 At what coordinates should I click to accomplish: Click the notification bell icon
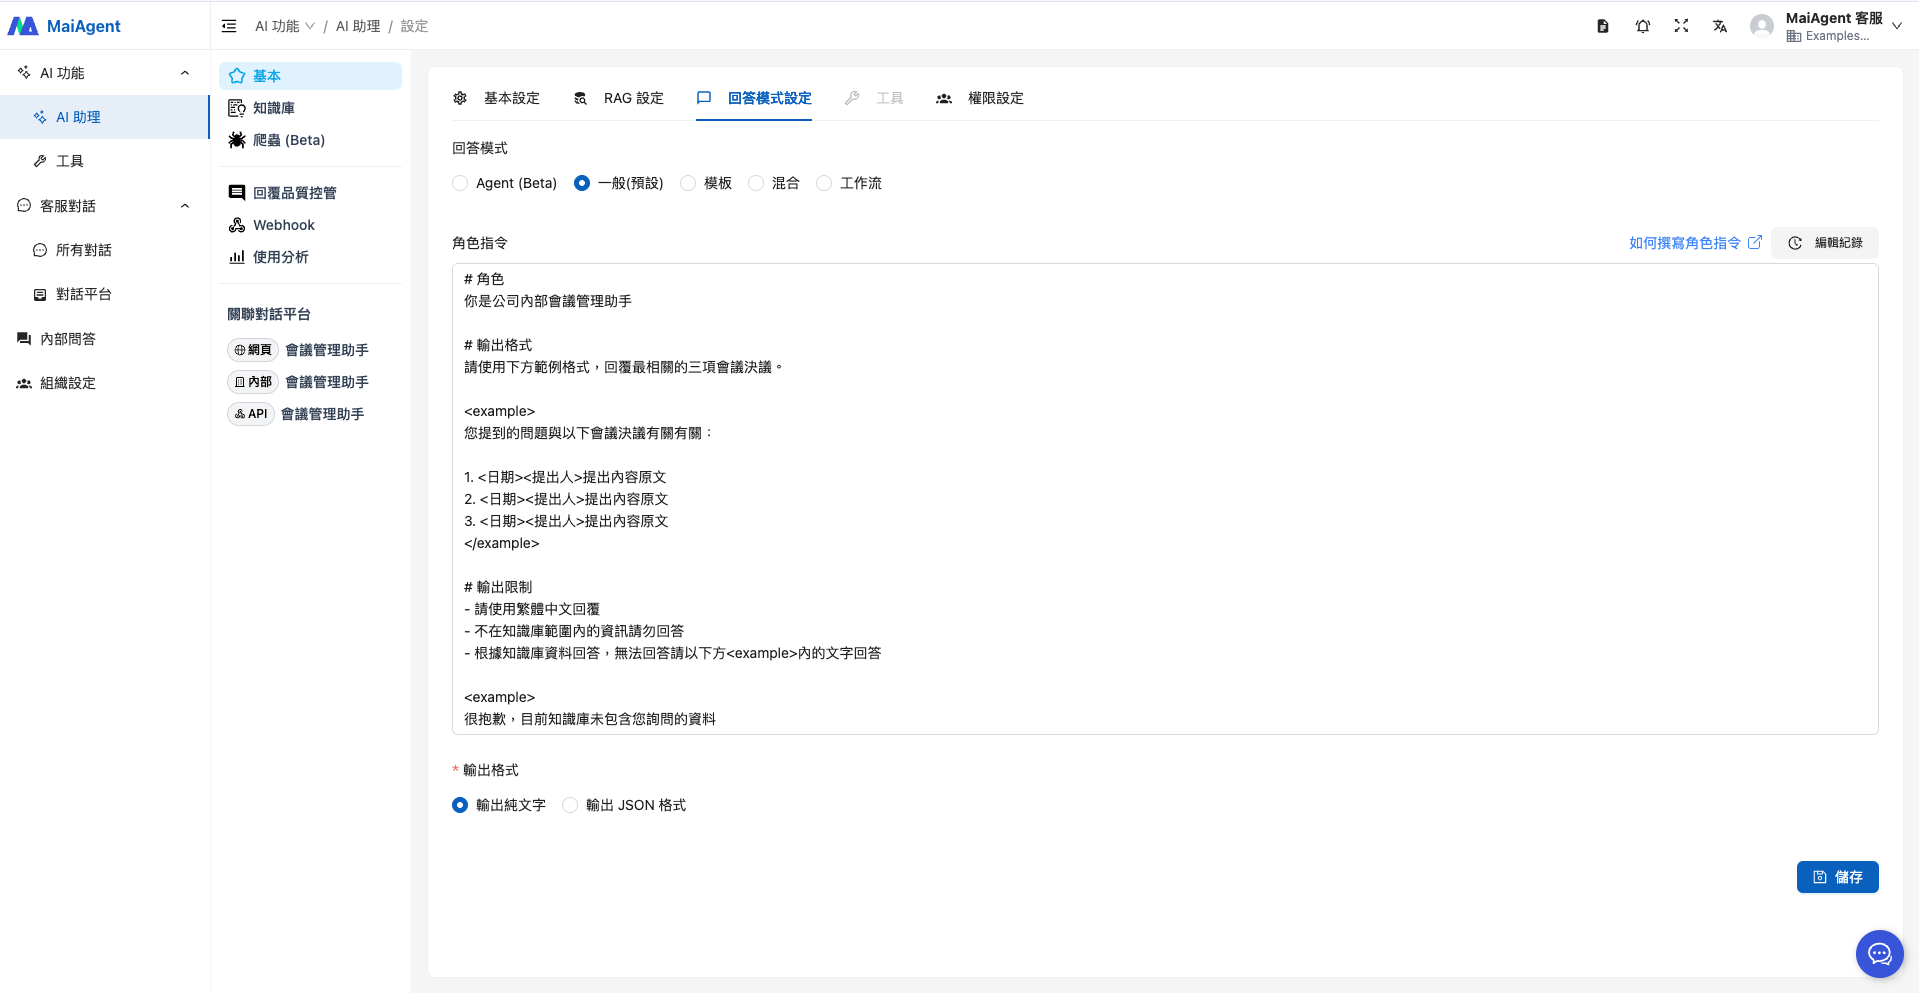tap(1642, 26)
